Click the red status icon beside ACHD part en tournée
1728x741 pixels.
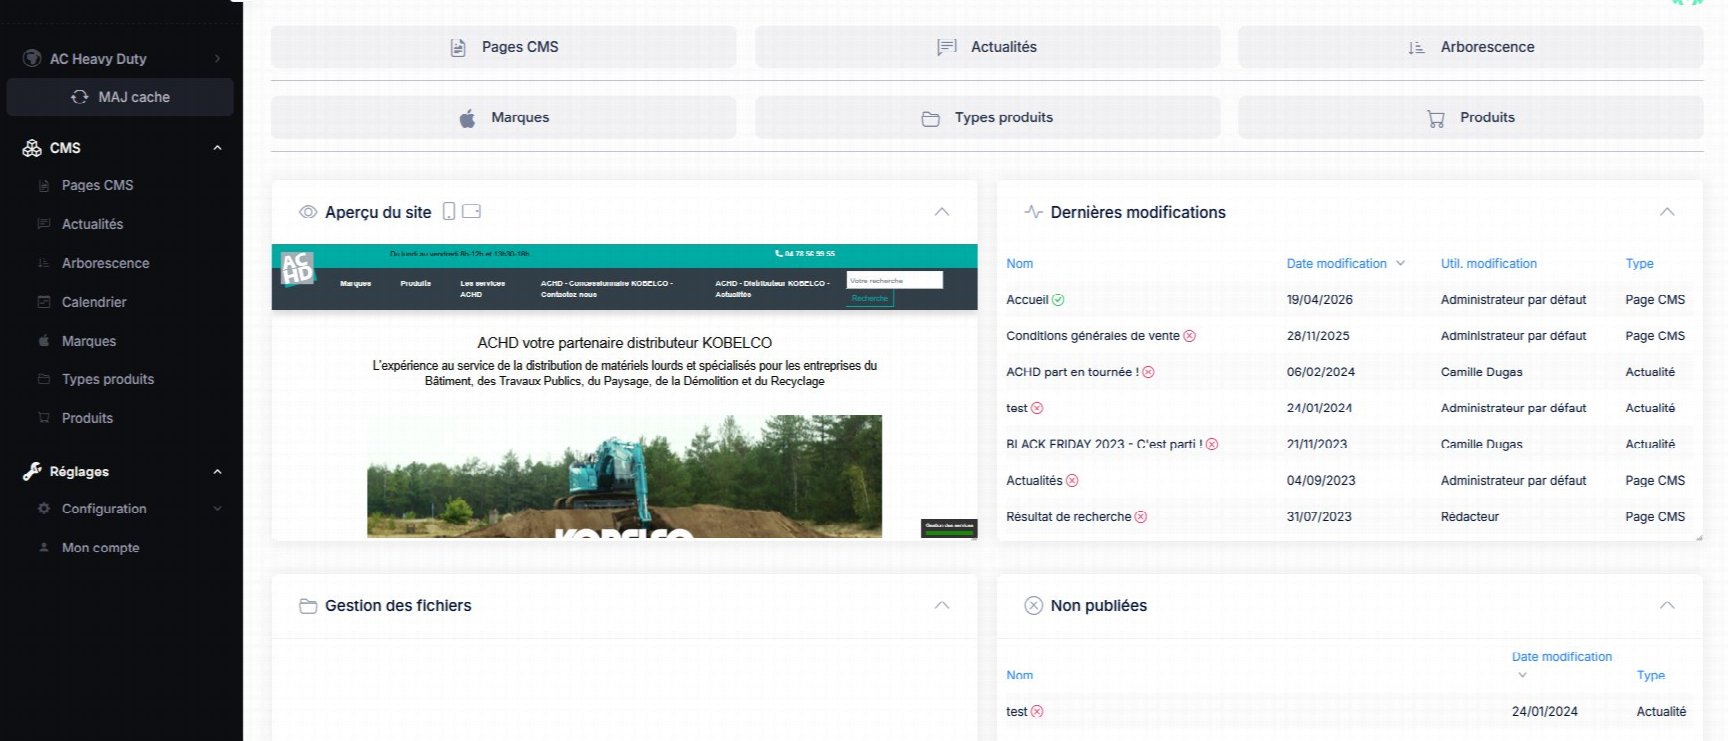point(1149,372)
